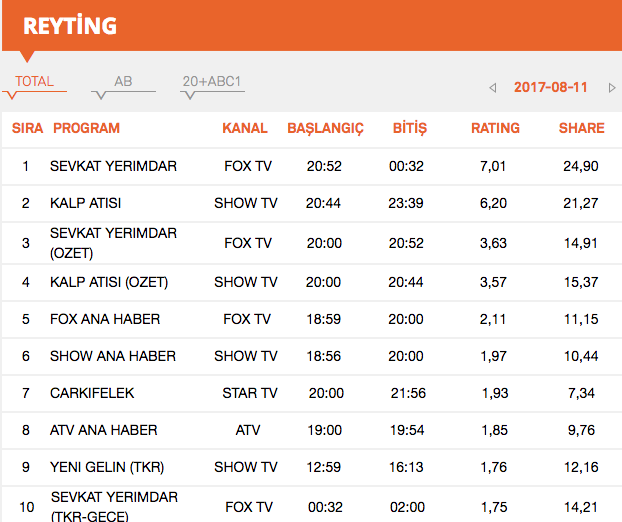Sort by the RATING column header

pos(495,128)
